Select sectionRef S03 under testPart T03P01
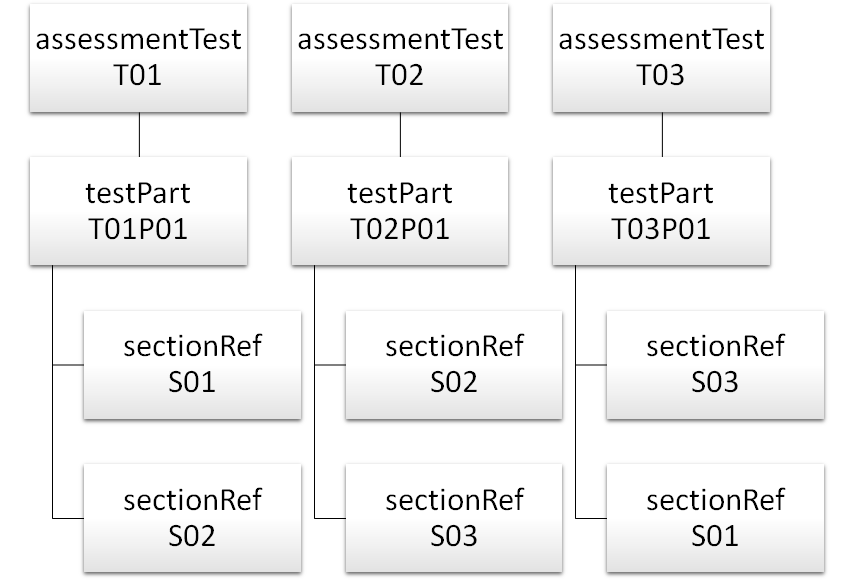 (716, 364)
